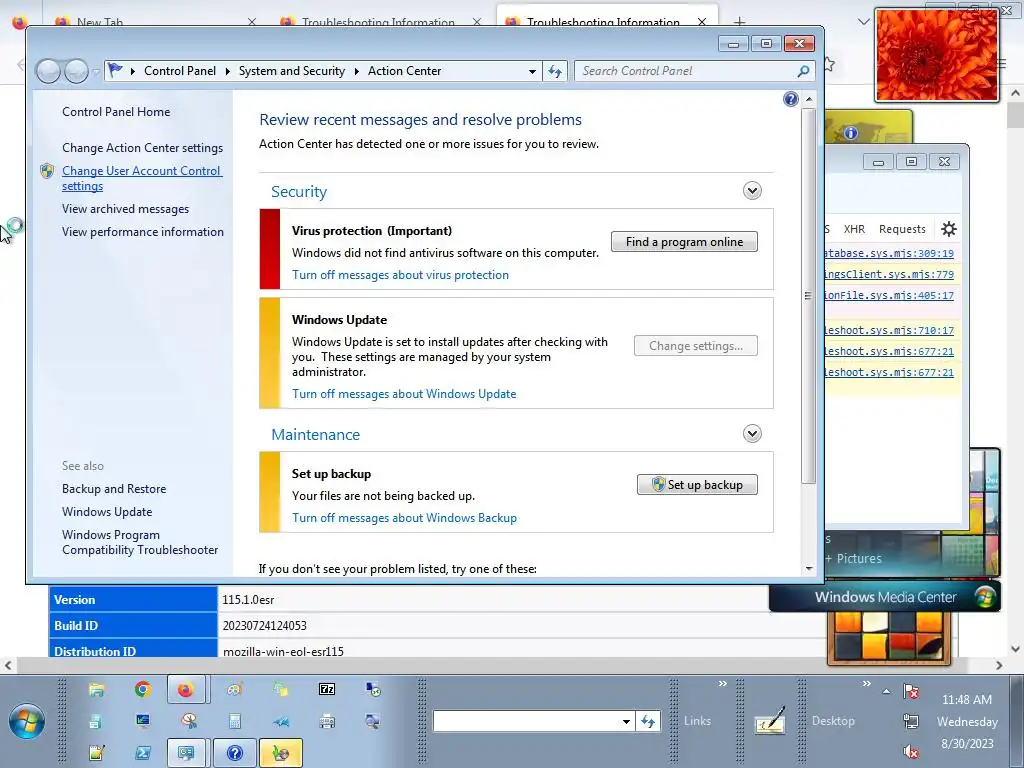
Task: Open Paint from the taskbar
Action: point(234,689)
